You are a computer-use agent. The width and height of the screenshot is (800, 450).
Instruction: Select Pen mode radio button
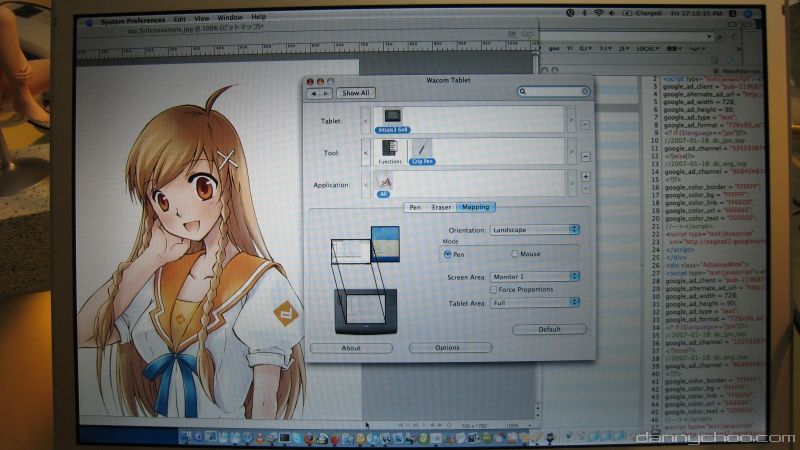(447, 255)
